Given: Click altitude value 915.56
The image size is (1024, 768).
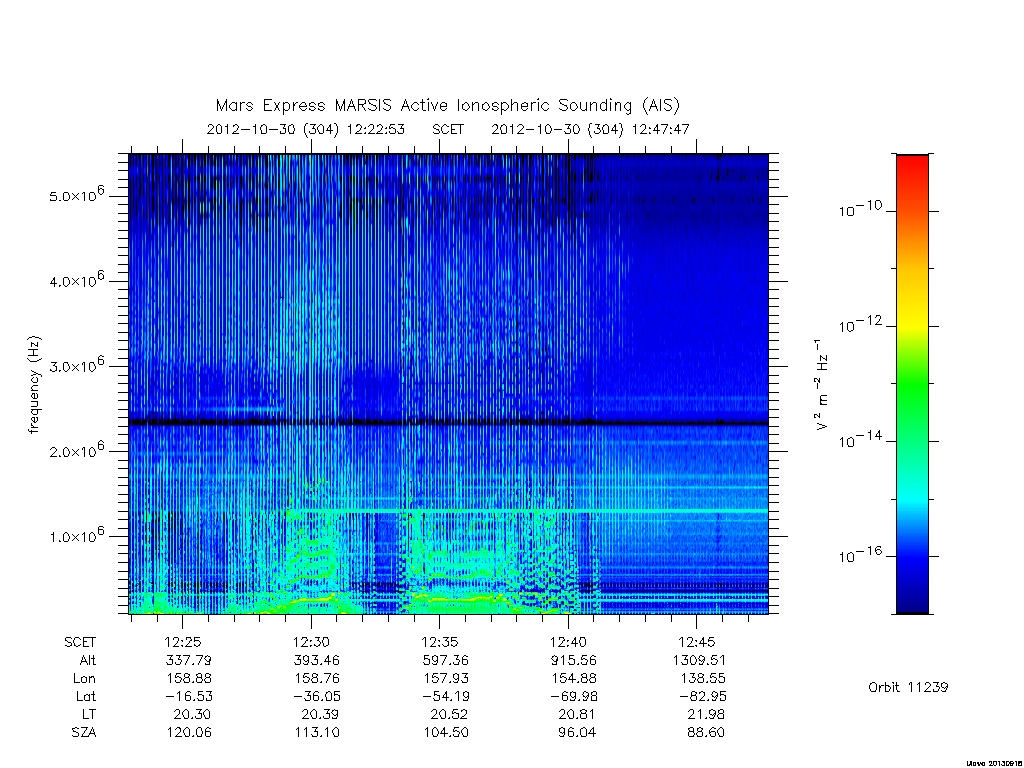Looking at the screenshot, I should coord(573,660).
